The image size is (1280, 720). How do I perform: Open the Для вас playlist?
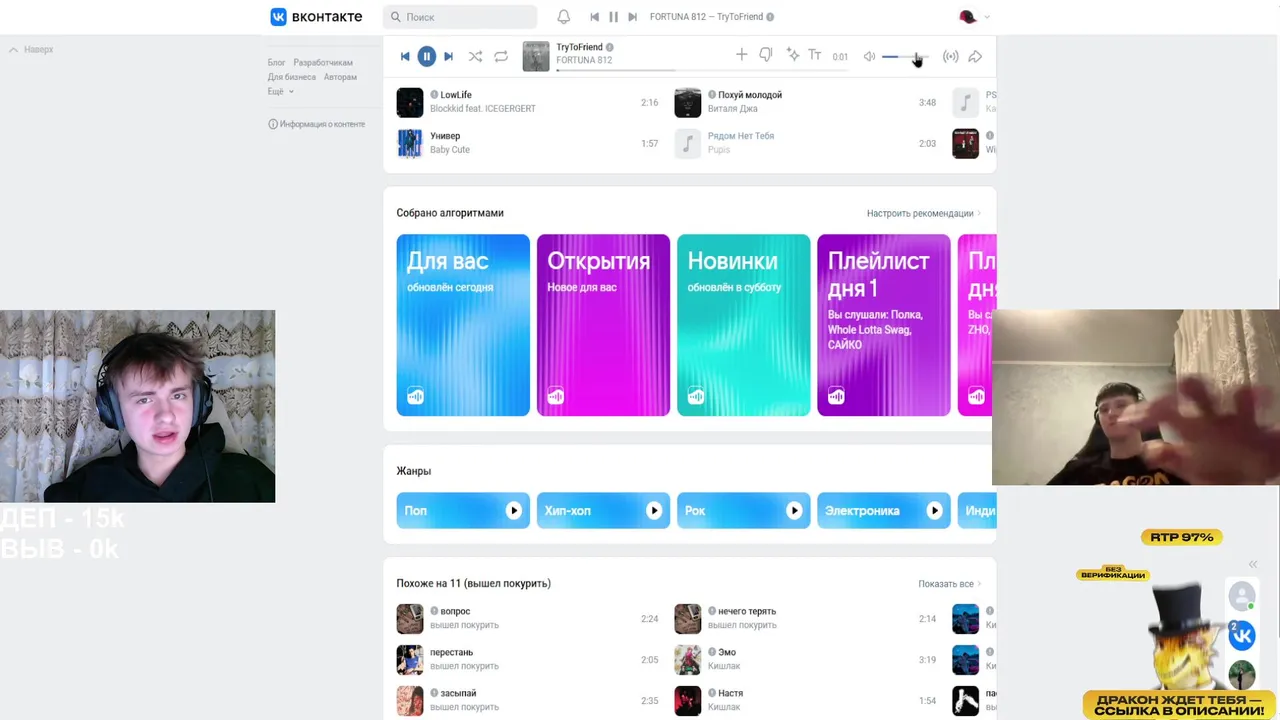[463, 325]
